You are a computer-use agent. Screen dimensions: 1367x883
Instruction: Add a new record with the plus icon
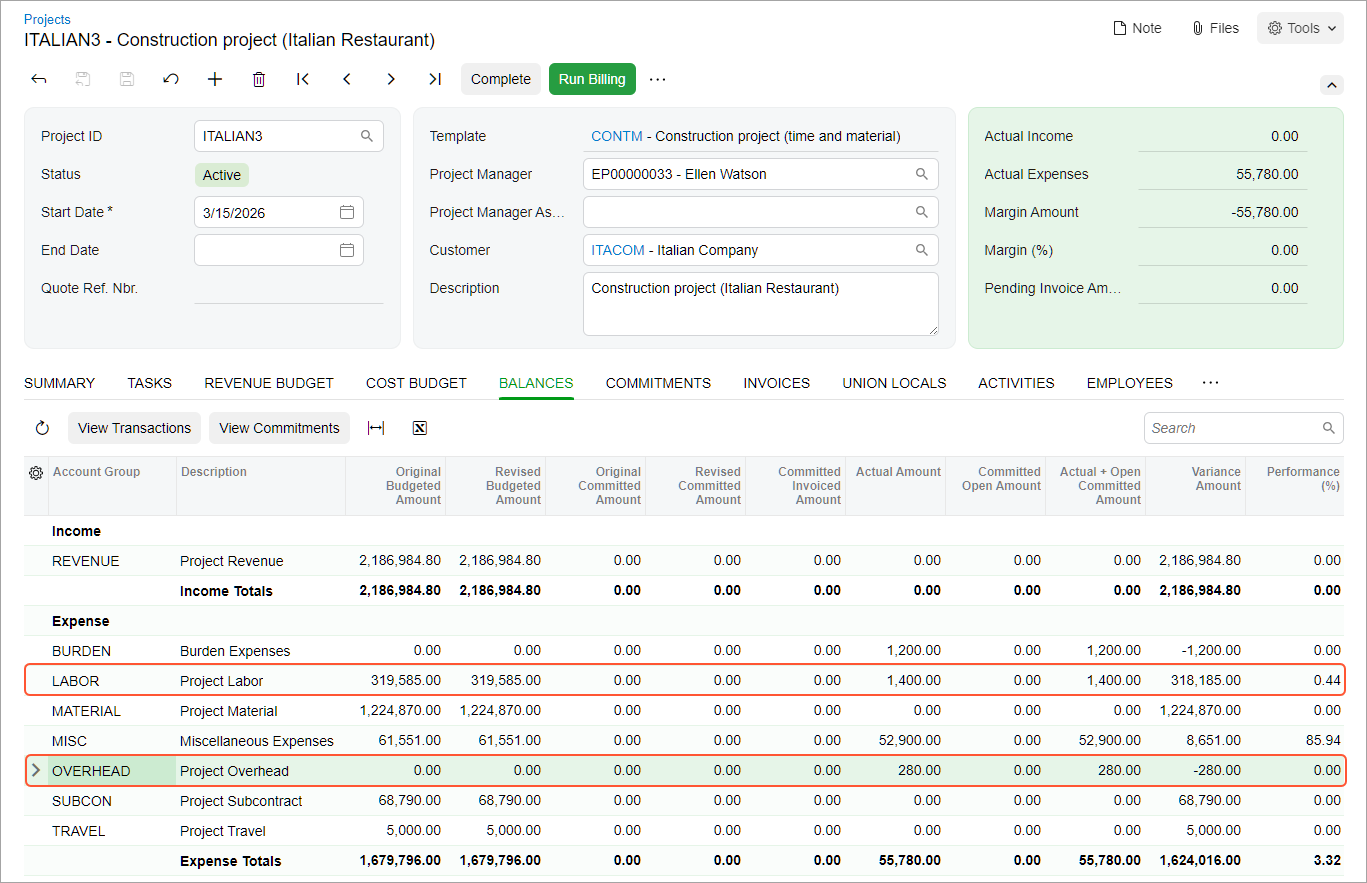[x=215, y=79]
